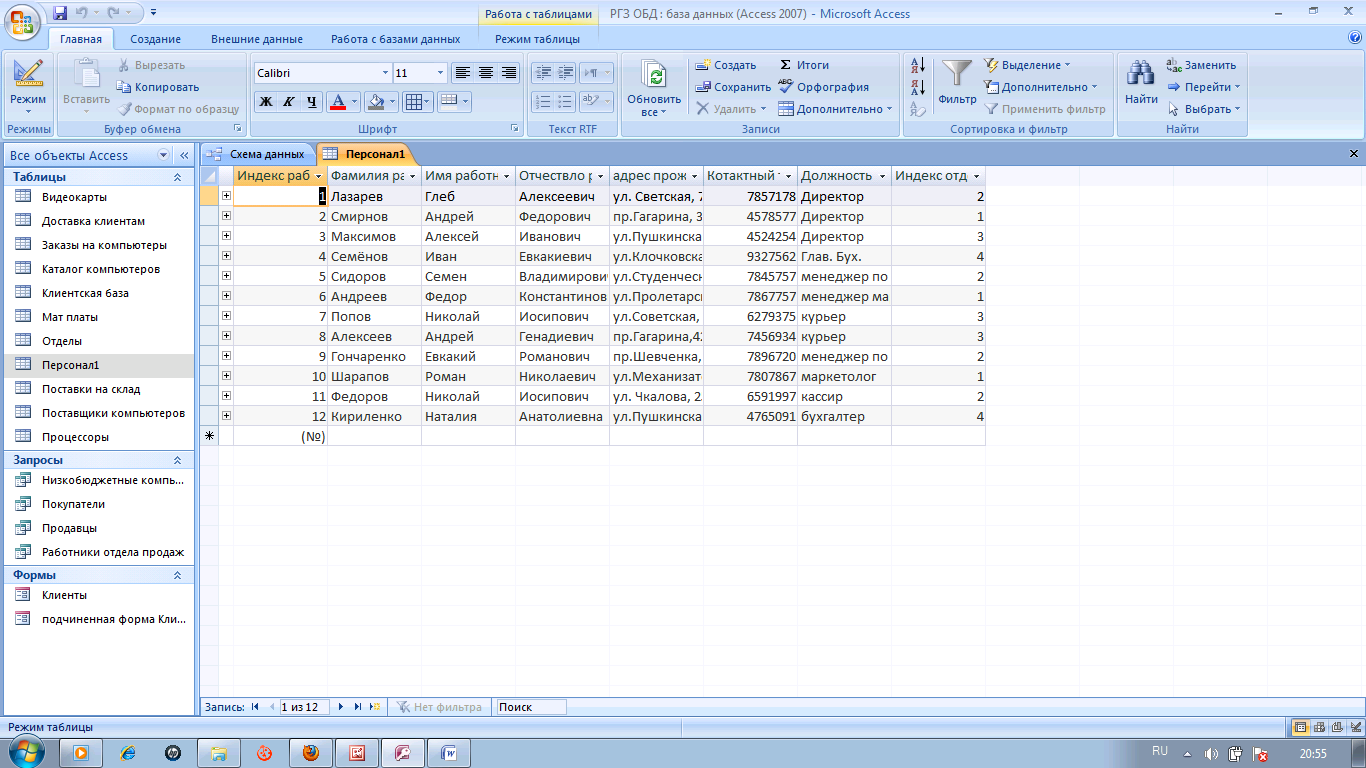This screenshot has height=768, width=1366.
Task: Open fill background color picker
Action: click(392, 101)
